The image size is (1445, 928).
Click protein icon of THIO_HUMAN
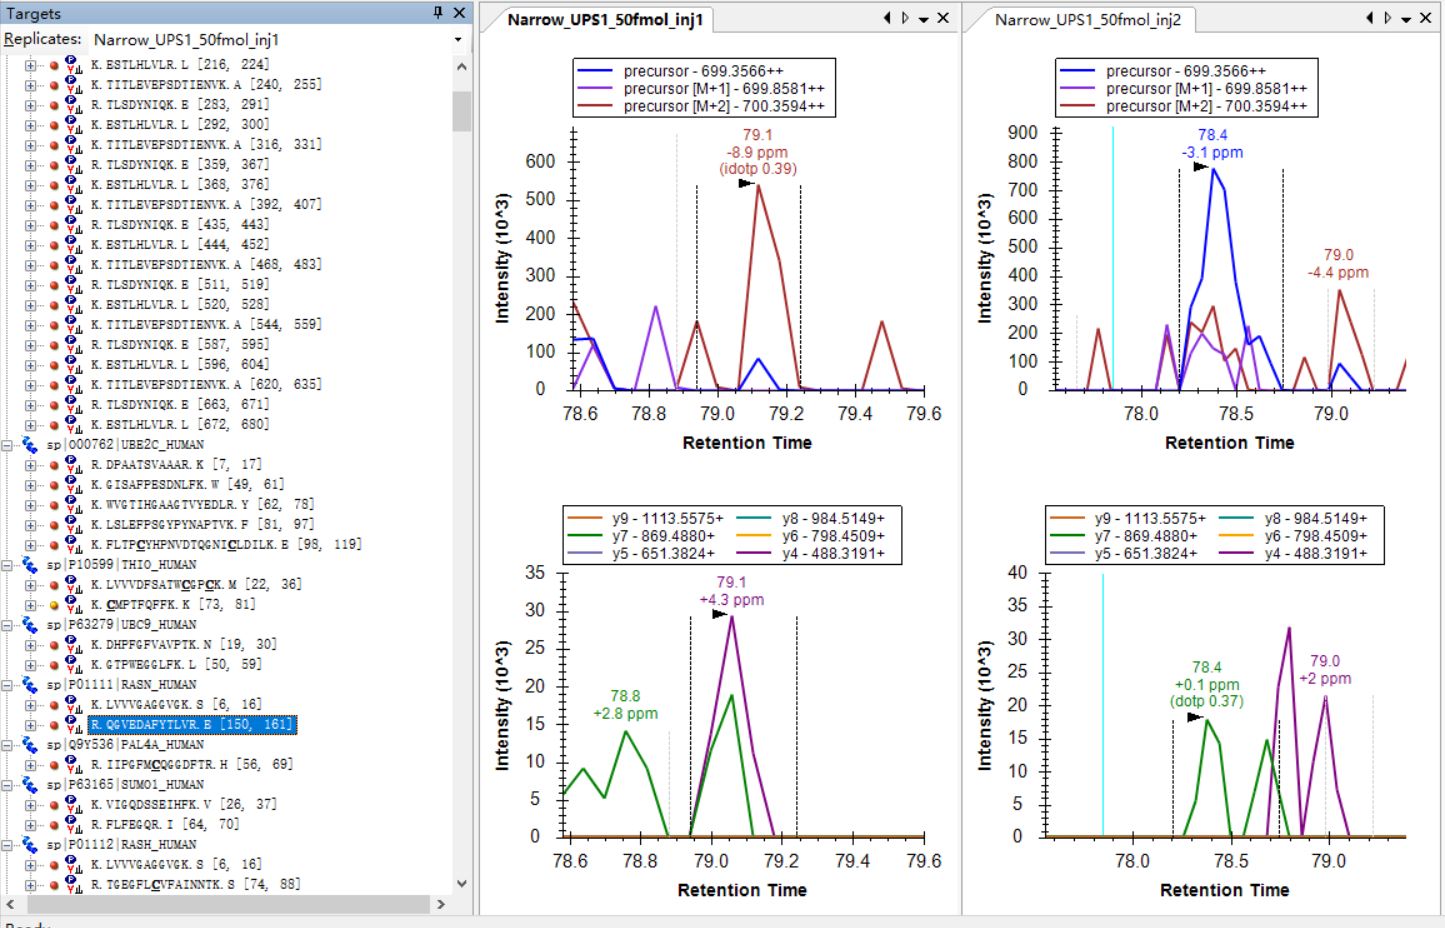click(x=30, y=565)
